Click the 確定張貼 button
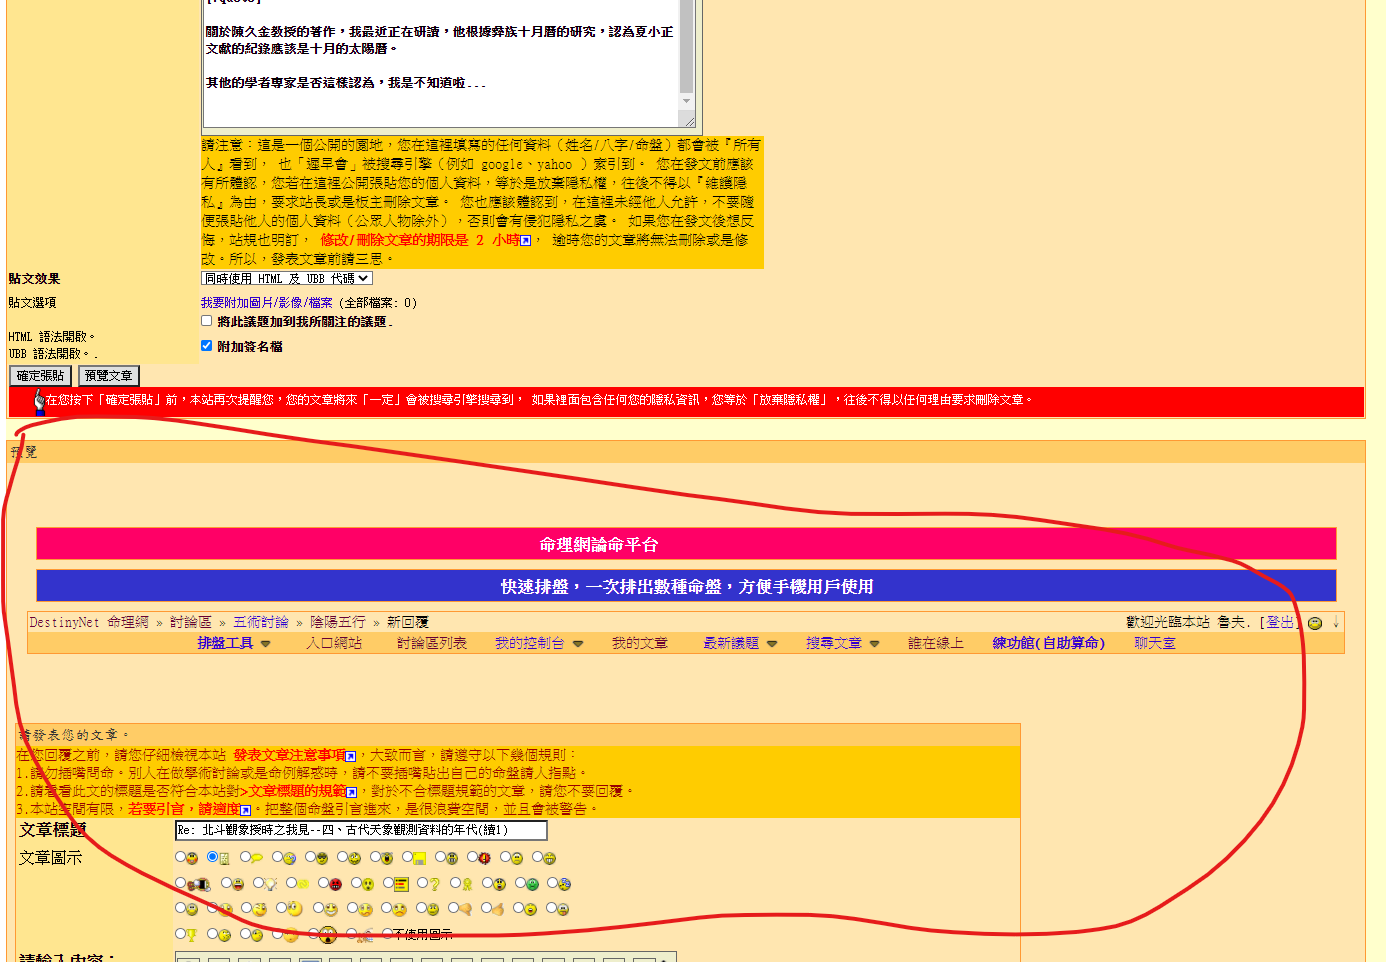The width and height of the screenshot is (1386, 962). [x=40, y=375]
